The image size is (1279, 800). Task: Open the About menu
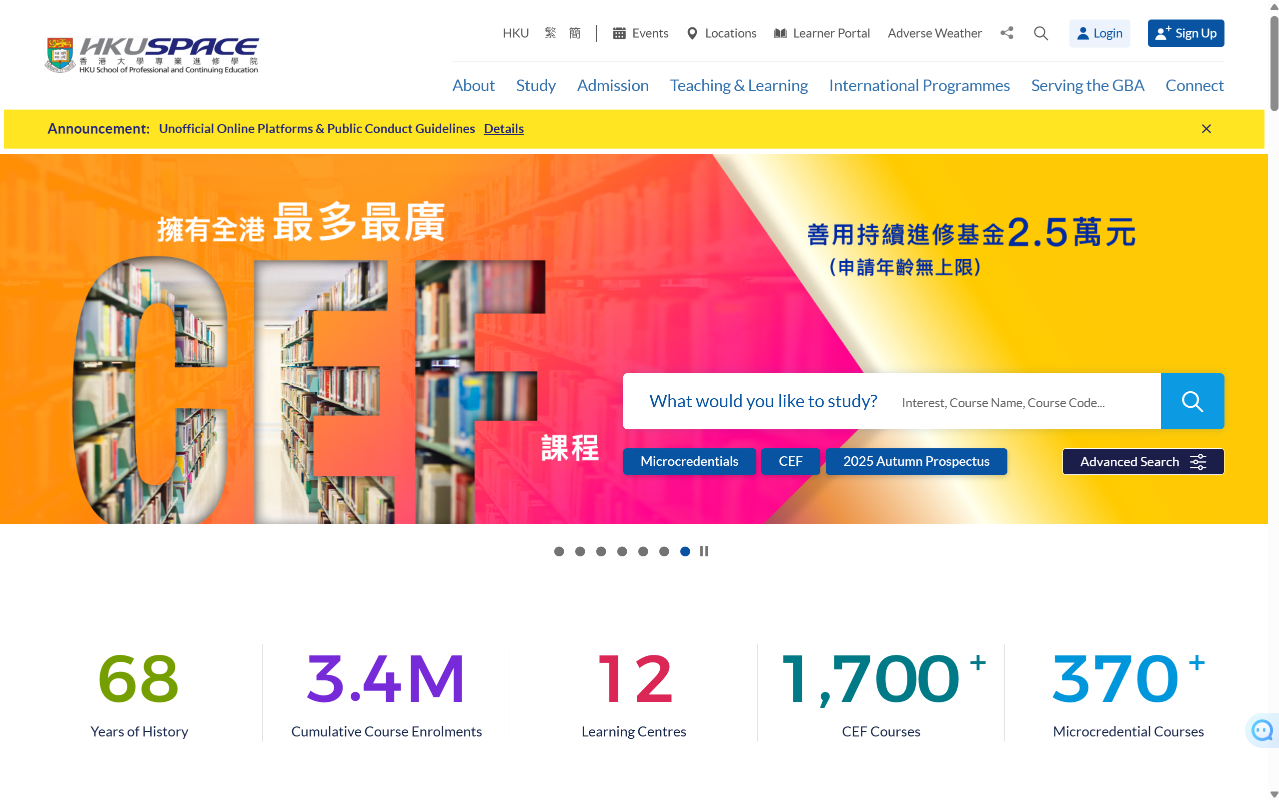click(473, 86)
